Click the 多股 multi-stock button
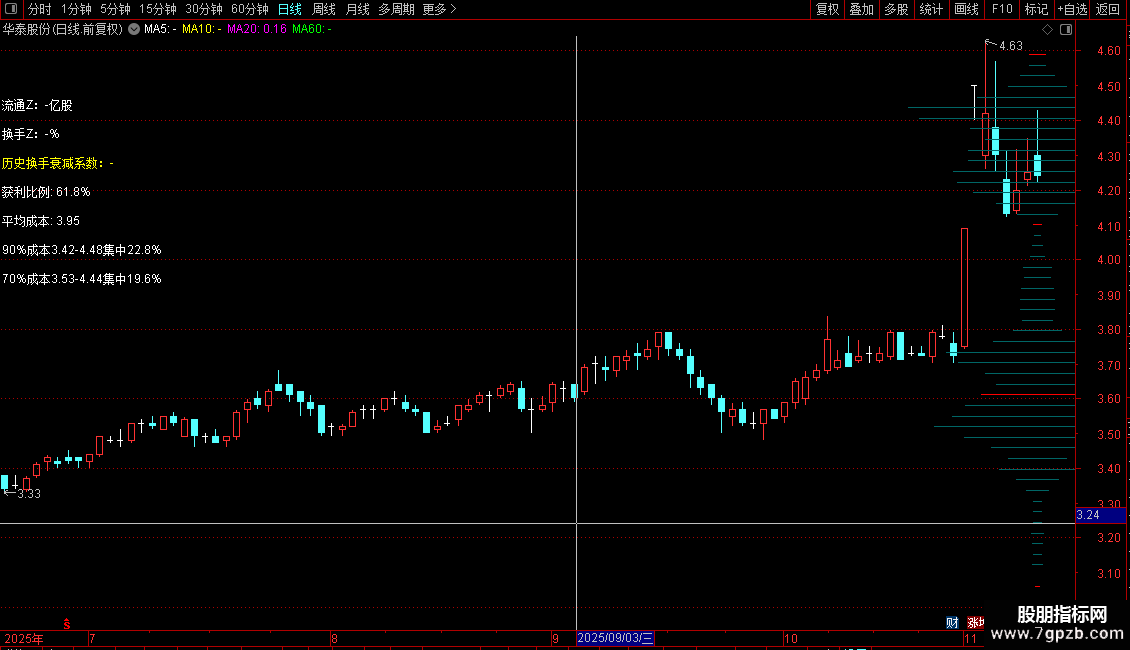 tap(897, 9)
